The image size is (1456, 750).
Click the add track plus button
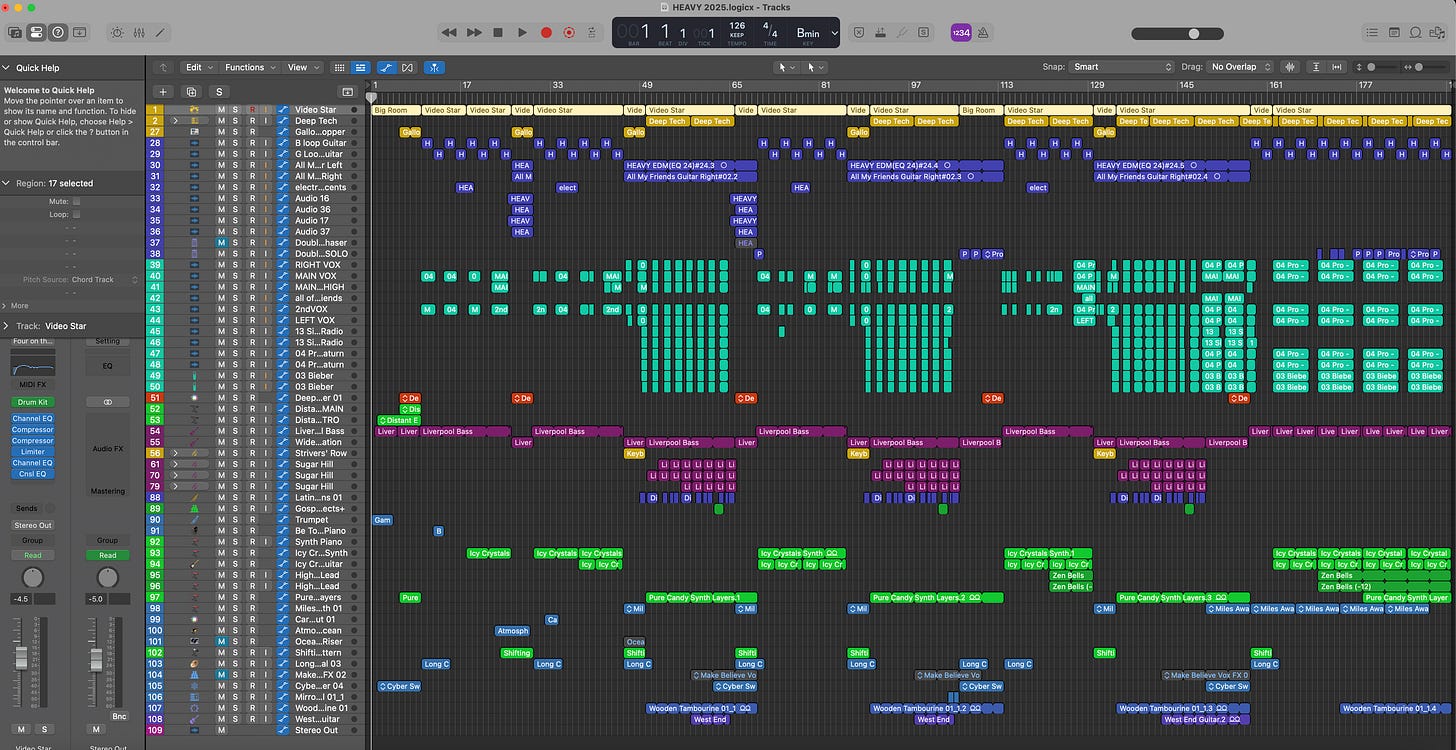164,91
